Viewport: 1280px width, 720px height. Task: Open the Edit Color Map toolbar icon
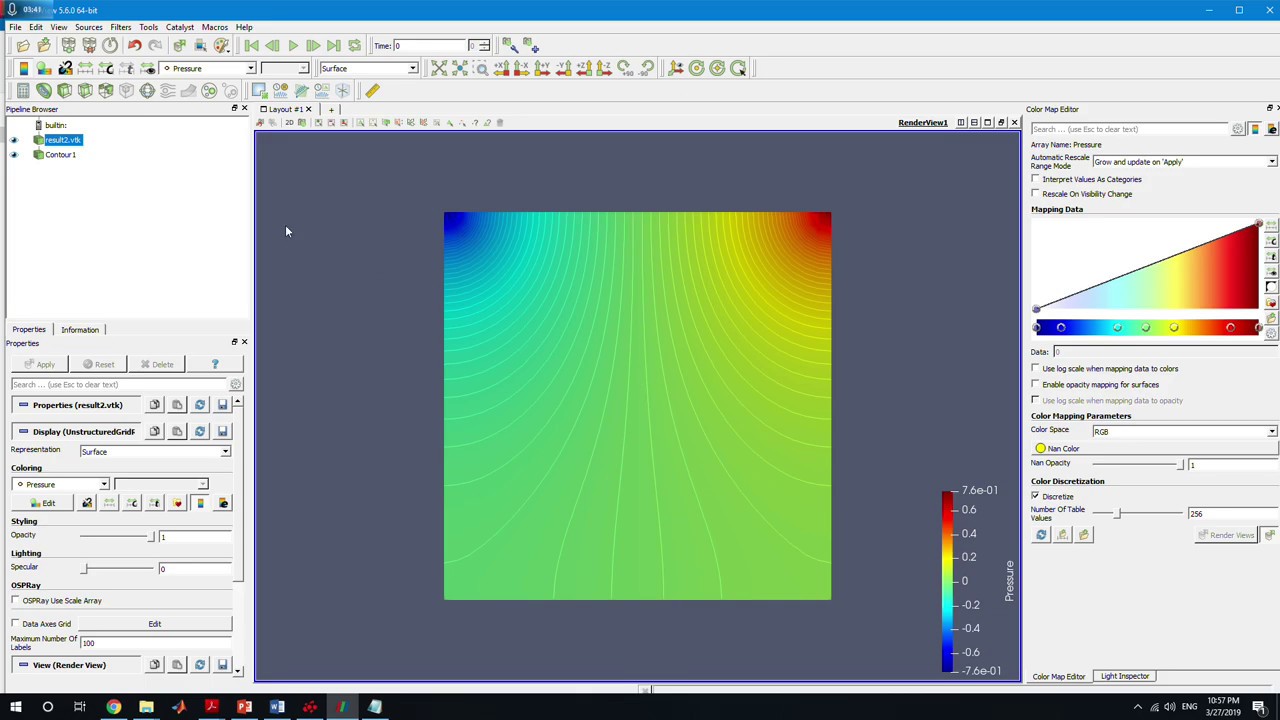pyautogui.click(x=44, y=68)
